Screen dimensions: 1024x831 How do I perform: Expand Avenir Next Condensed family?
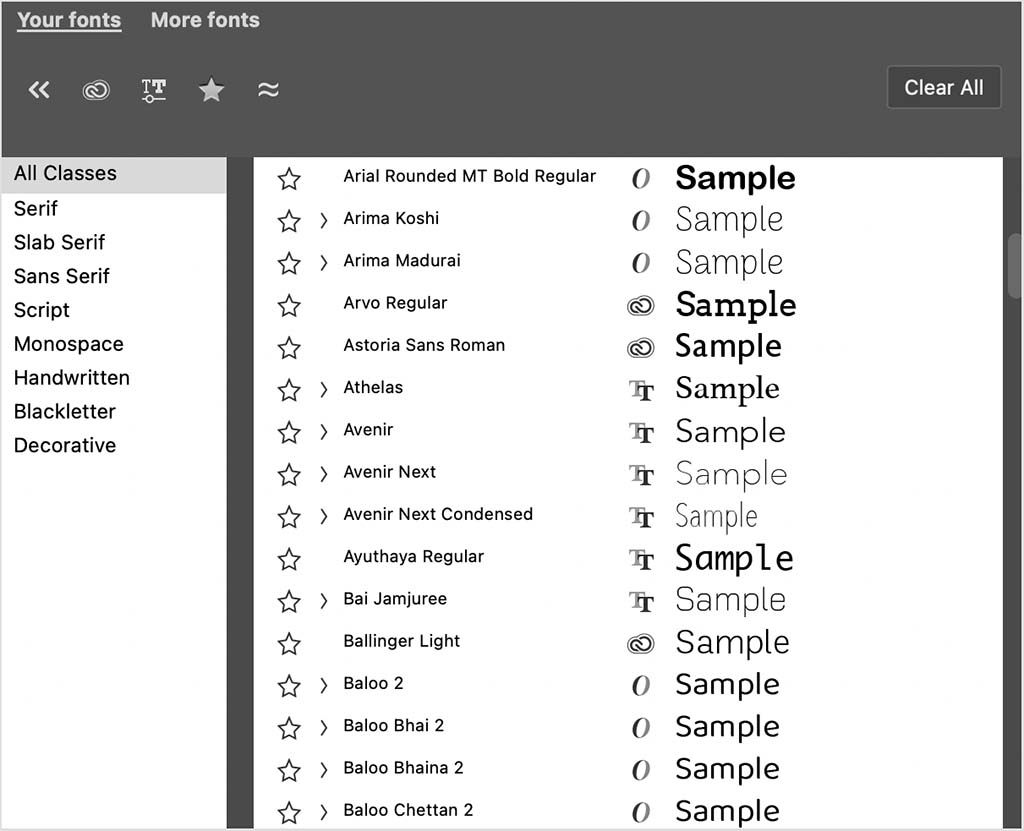pos(323,517)
